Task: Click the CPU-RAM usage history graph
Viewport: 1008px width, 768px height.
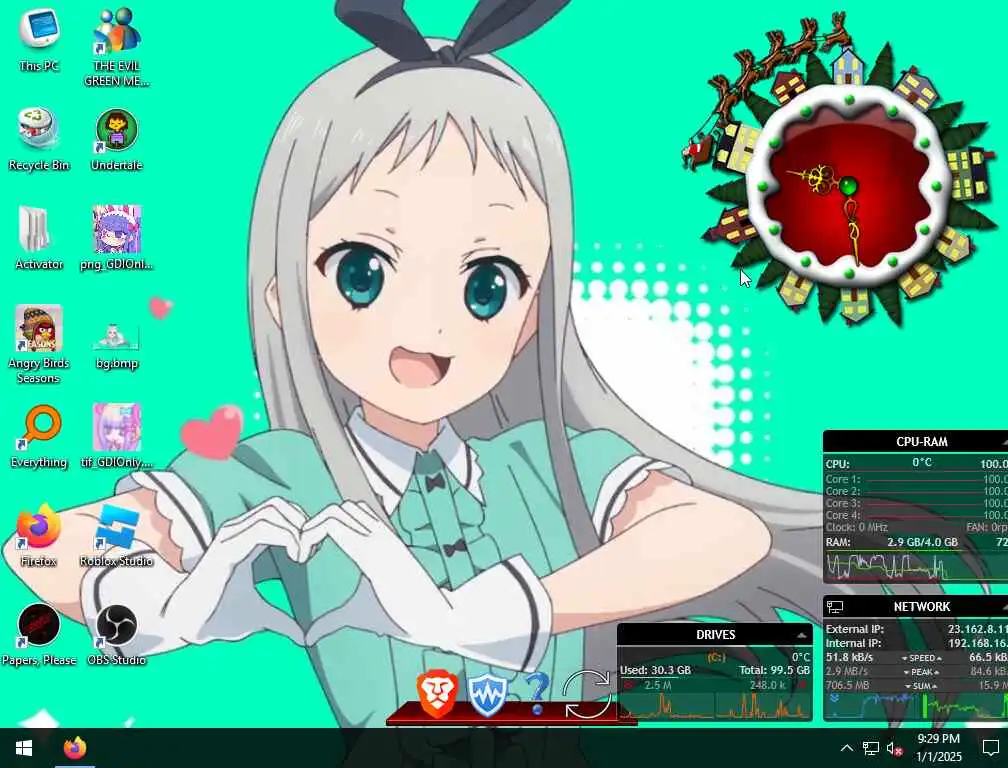Action: coord(917,566)
